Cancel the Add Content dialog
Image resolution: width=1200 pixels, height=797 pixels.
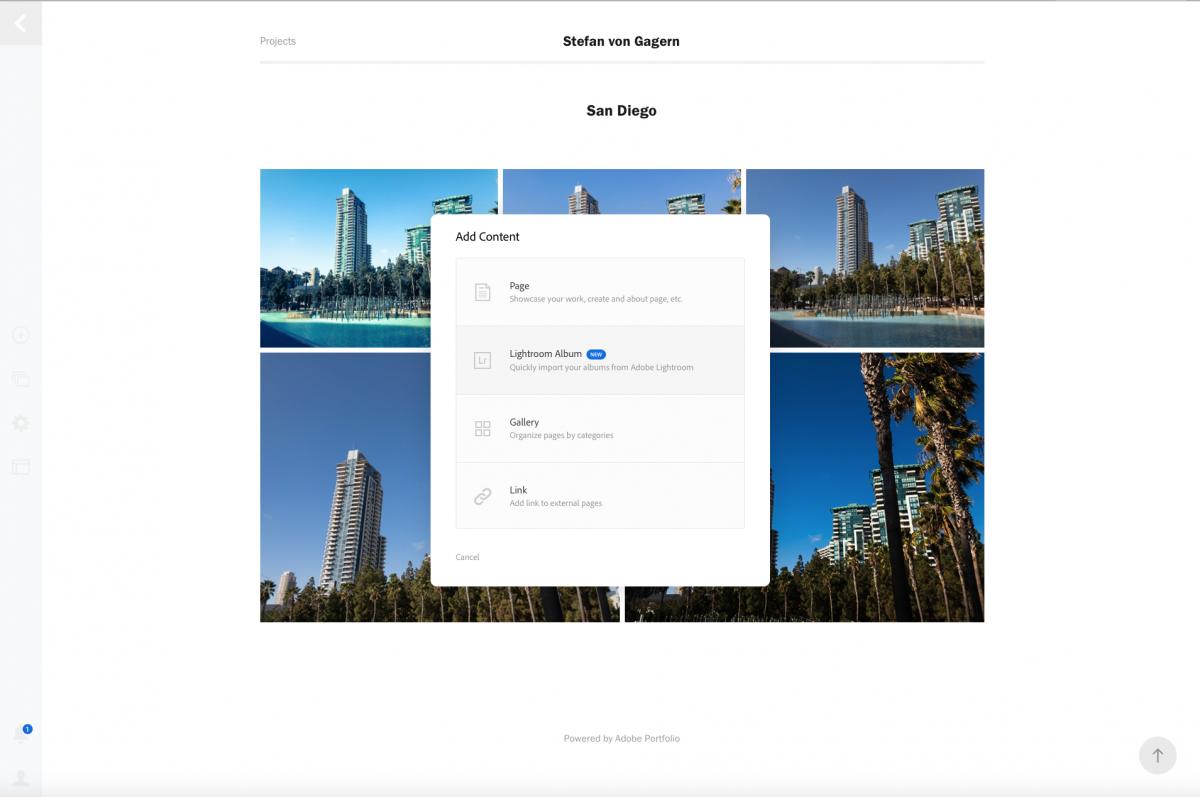[467, 557]
